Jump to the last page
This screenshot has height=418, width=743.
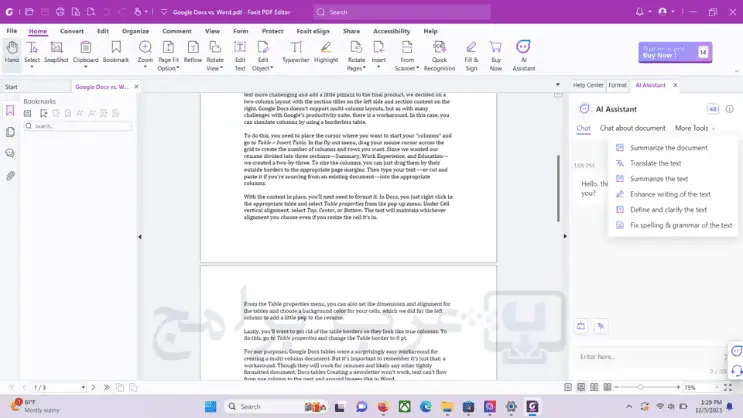[107, 388]
